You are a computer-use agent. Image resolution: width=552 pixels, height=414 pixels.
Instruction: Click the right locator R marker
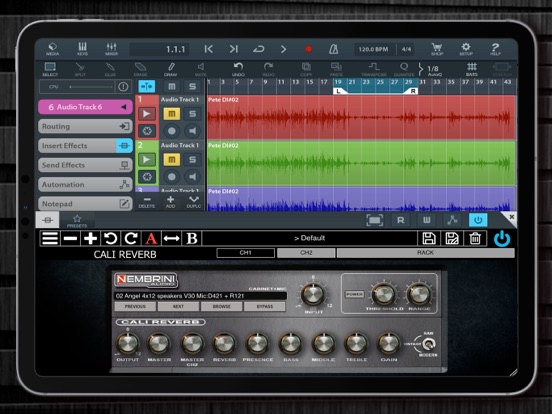click(413, 91)
